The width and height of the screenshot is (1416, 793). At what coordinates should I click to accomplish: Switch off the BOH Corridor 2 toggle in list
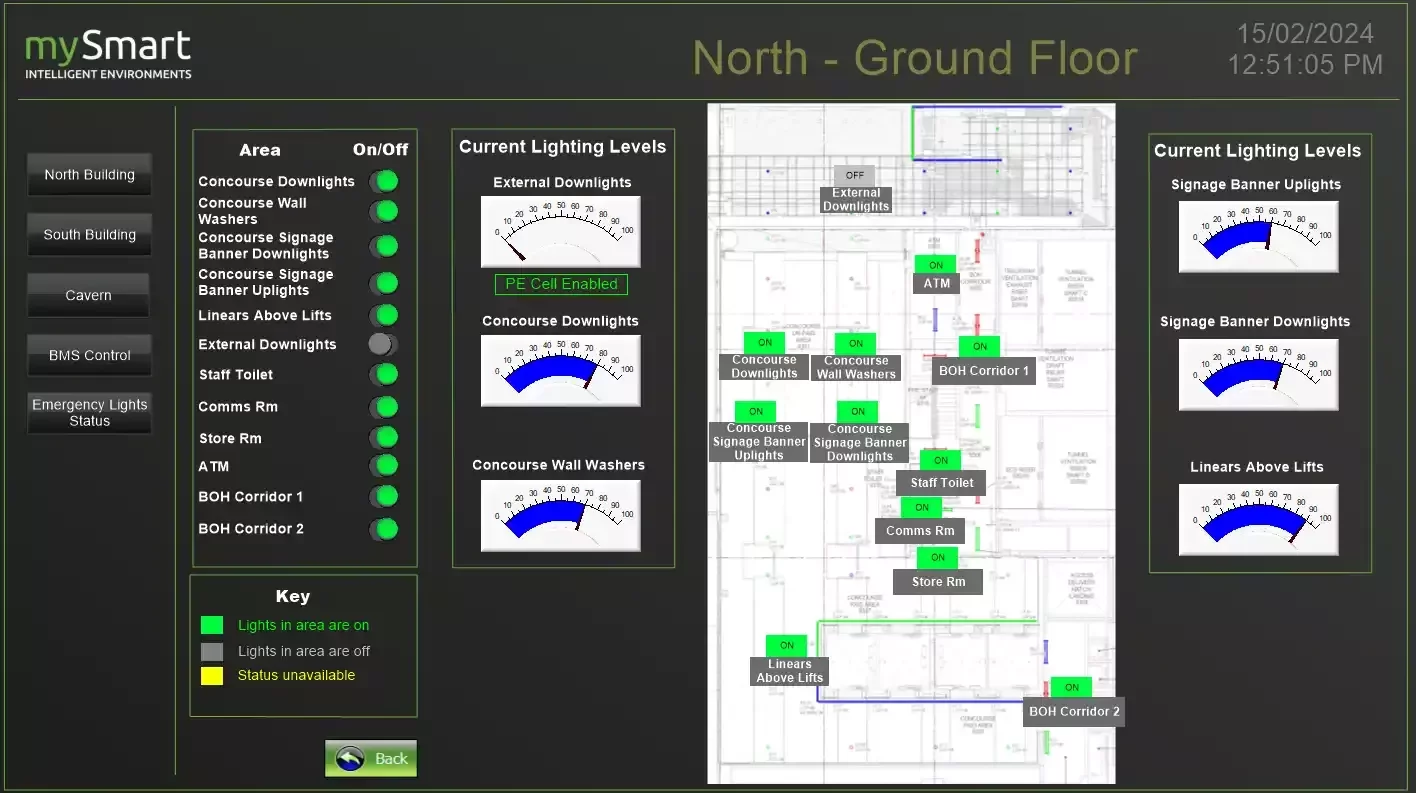384,529
